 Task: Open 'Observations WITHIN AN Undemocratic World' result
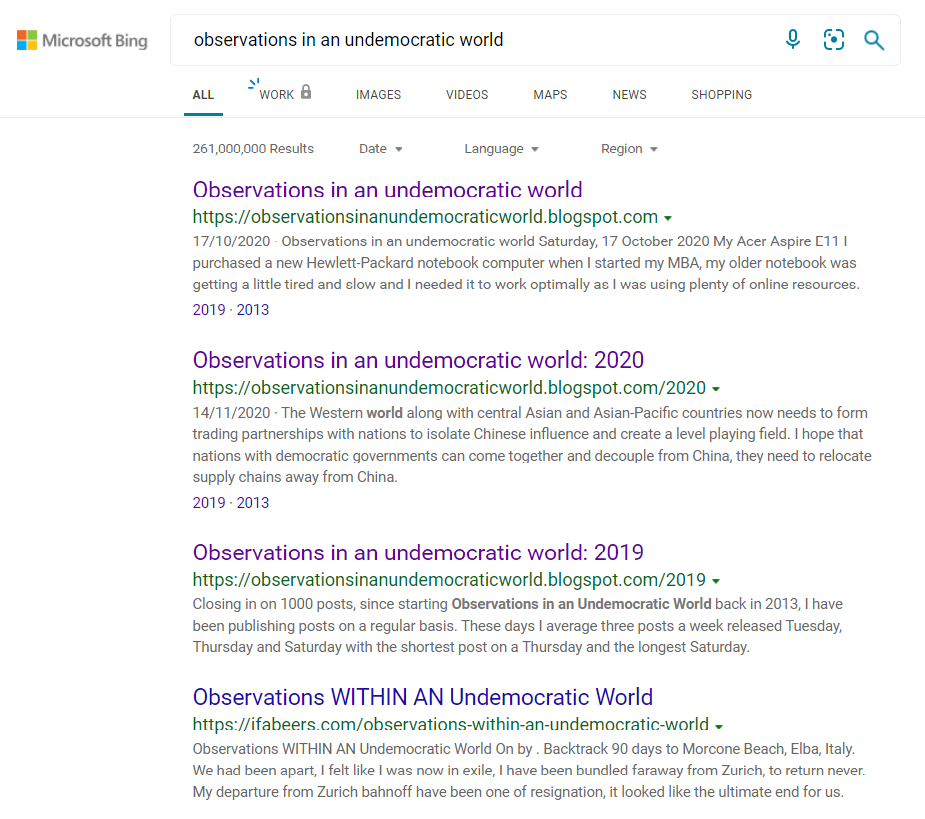pyautogui.click(x=422, y=697)
